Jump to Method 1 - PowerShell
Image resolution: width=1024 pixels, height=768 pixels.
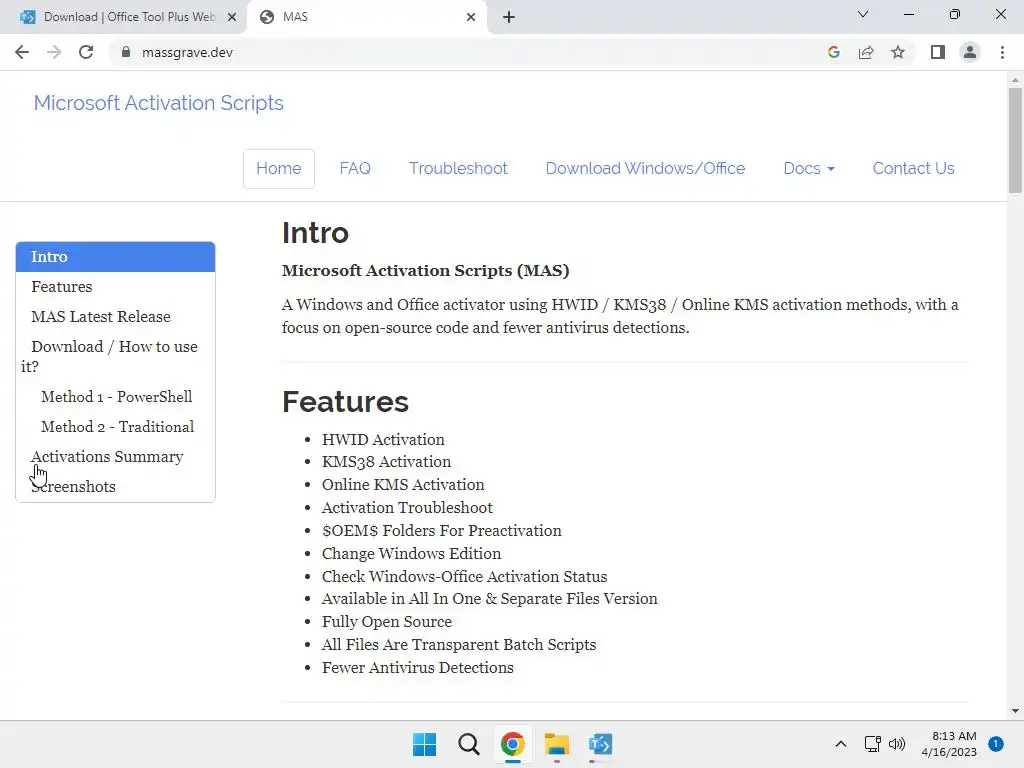[x=117, y=397]
